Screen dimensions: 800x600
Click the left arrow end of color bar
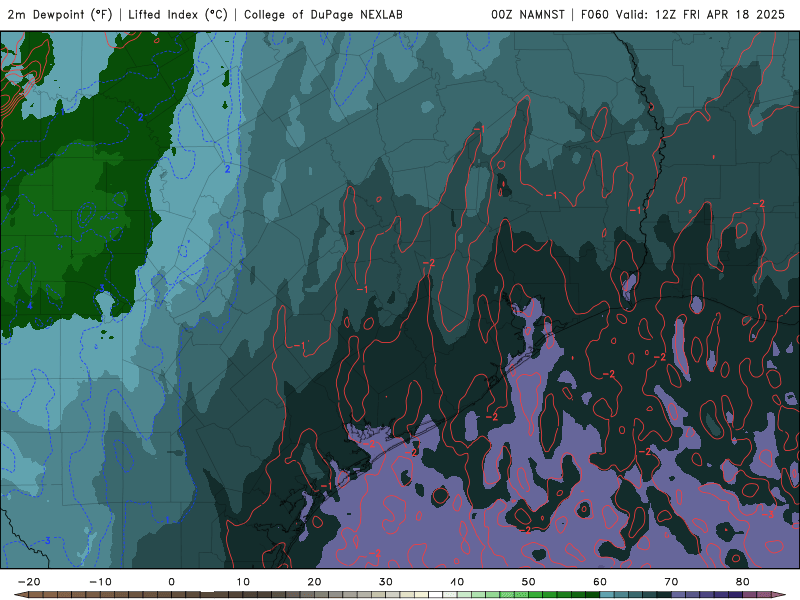coord(21,595)
